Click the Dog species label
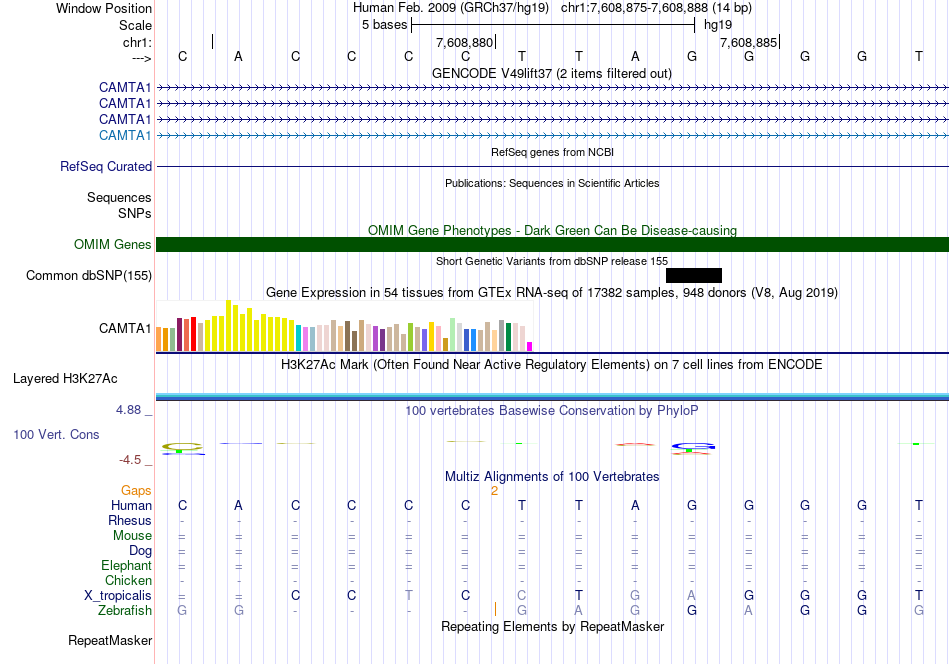 click(141, 551)
